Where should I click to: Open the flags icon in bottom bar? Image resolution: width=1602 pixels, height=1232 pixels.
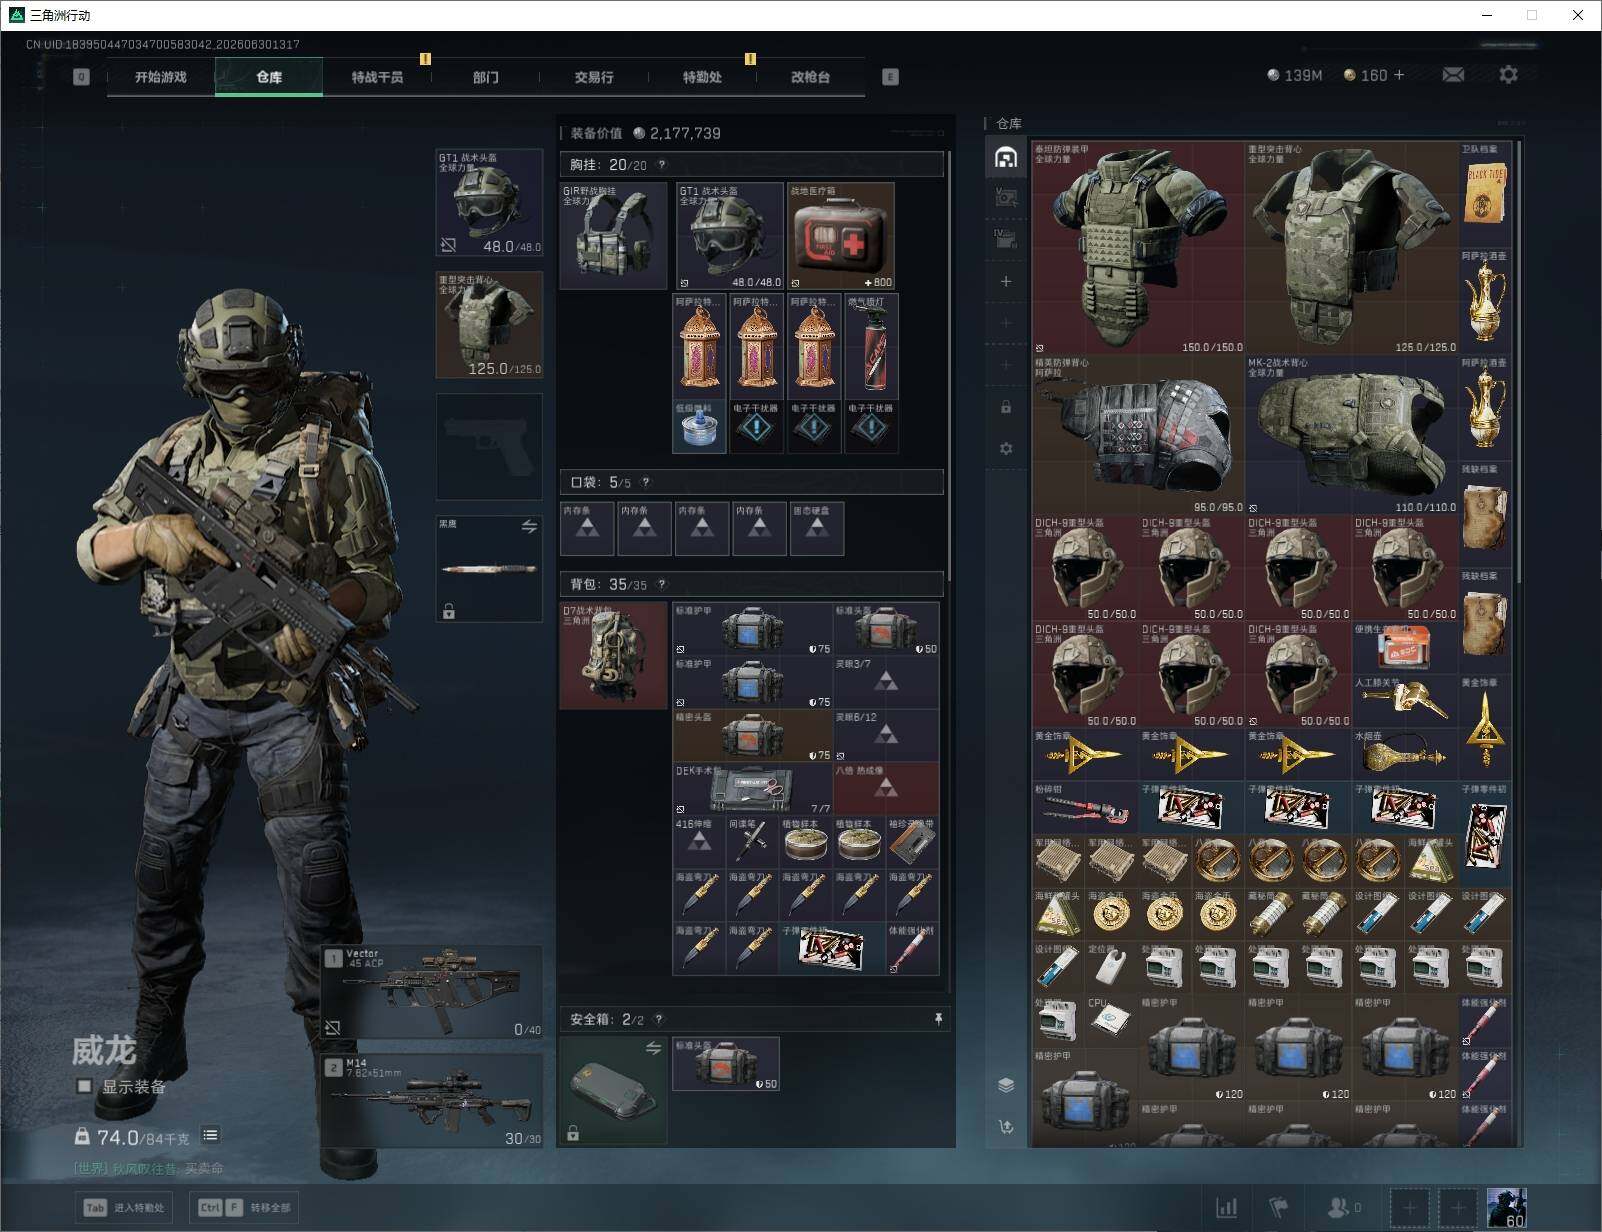(x=1278, y=1208)
